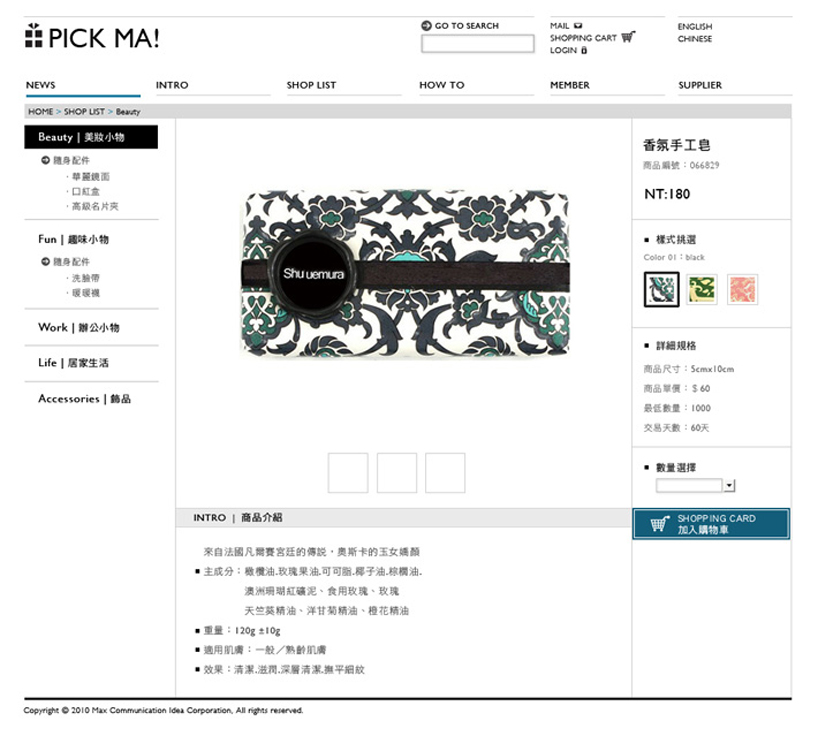Open the shopping cart icon in header
Image resolution: width=818 pixels, height=736 pixels.
(628, 37)
